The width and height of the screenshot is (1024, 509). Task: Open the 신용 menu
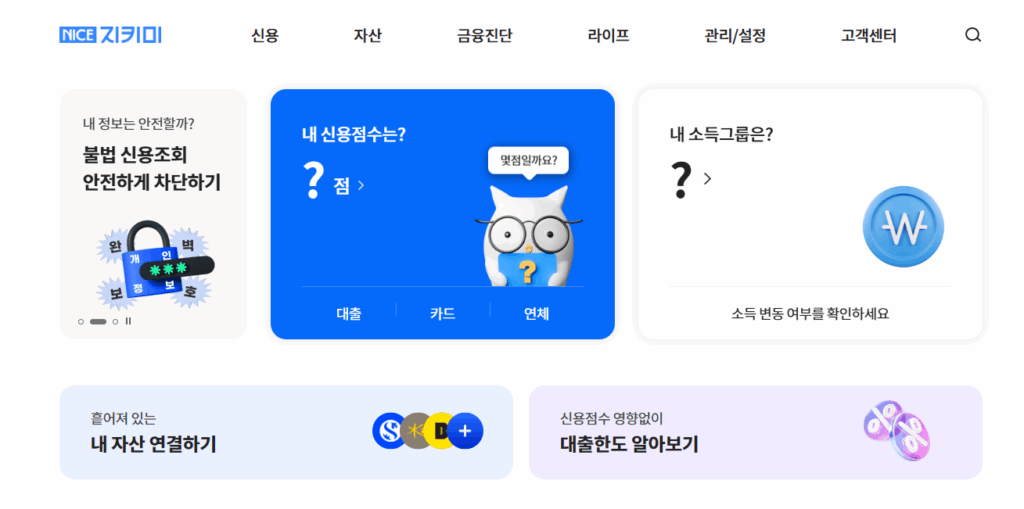pos(265,36)
